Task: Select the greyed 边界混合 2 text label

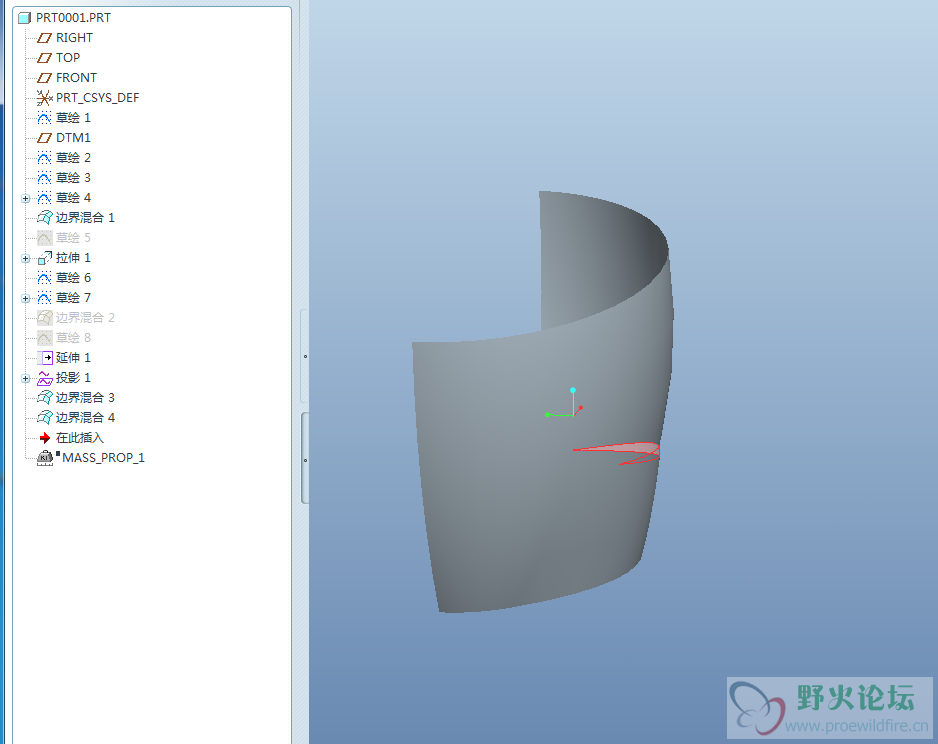Action: pos(85,318)
